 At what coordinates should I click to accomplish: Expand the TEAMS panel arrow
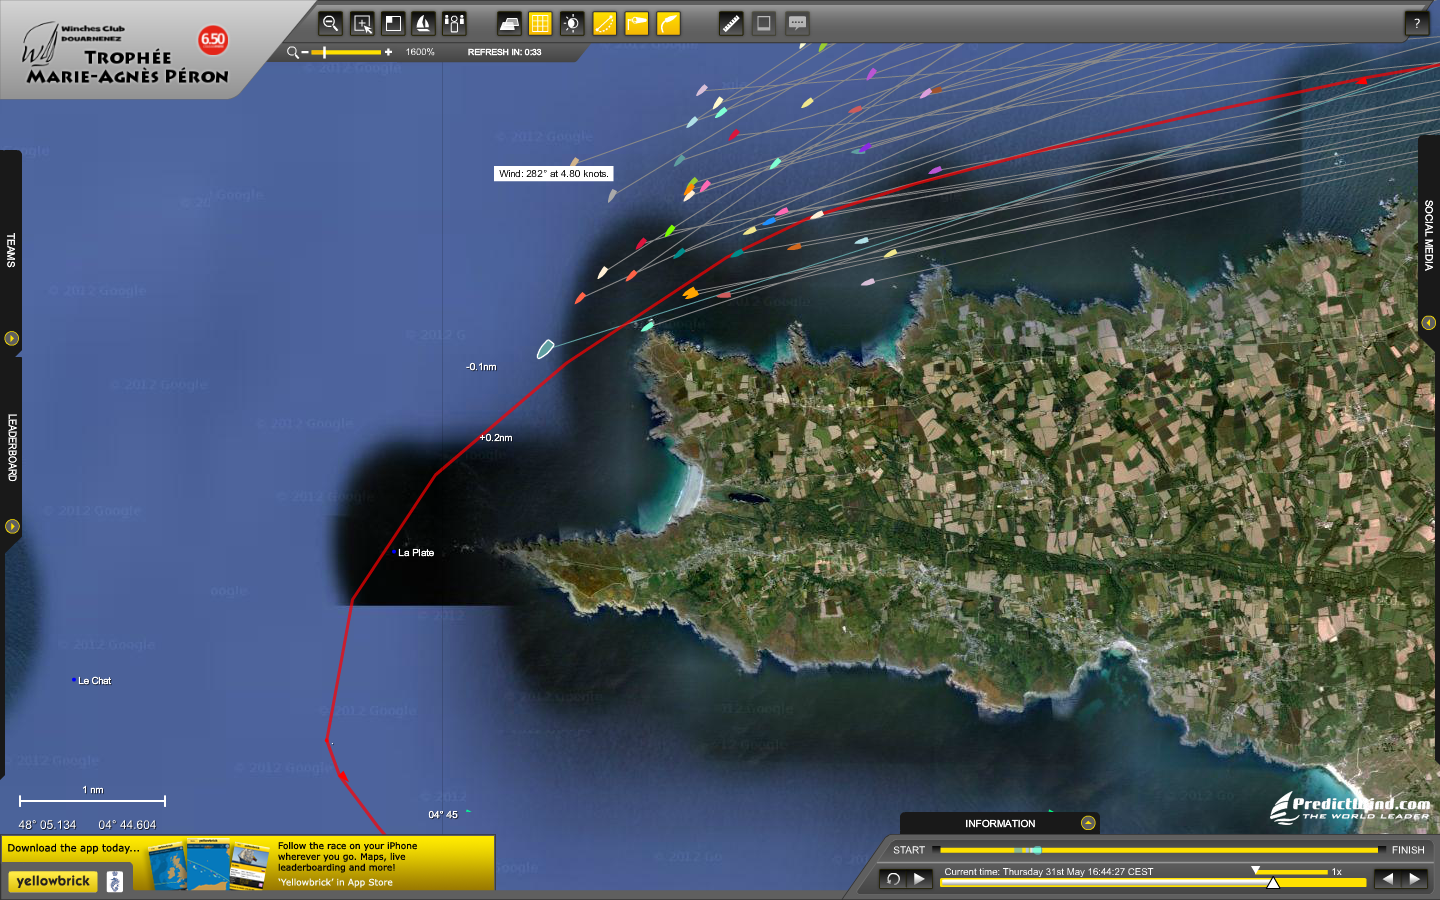[12, 338]
